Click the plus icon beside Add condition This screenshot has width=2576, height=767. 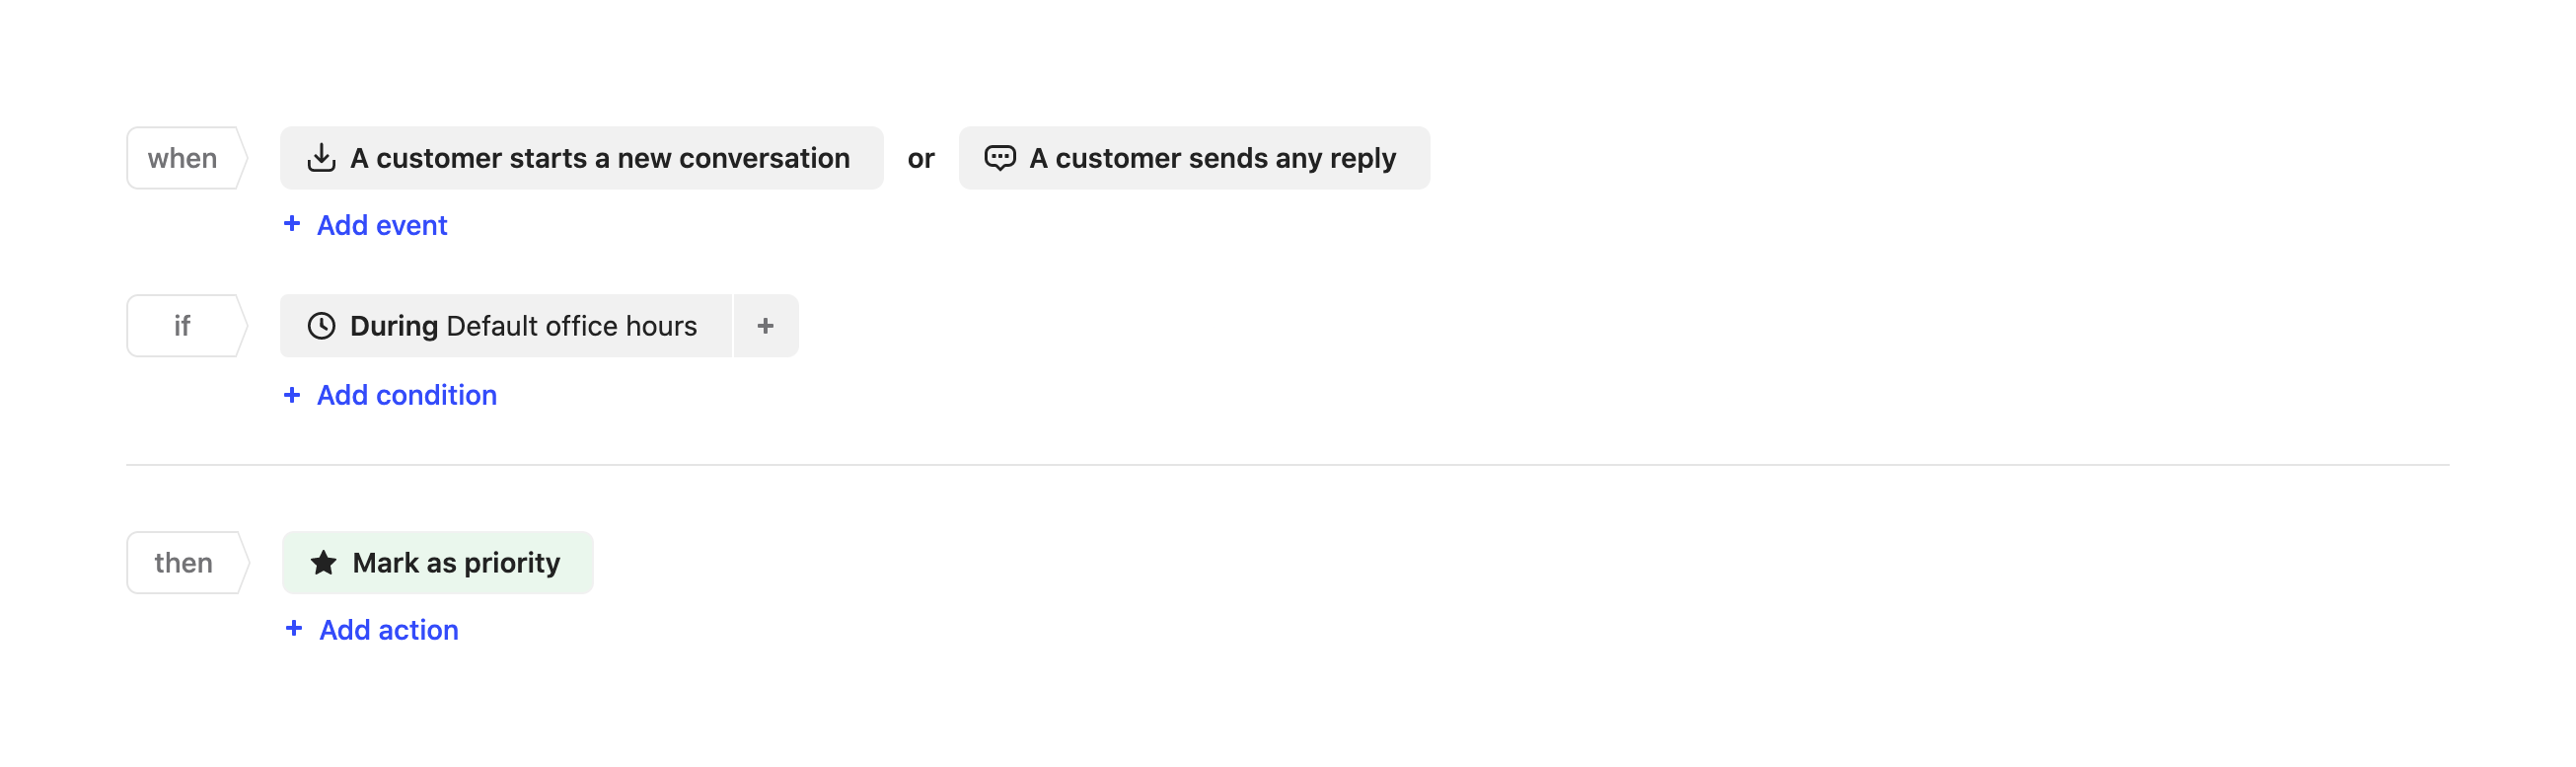[x=292, y=395]
